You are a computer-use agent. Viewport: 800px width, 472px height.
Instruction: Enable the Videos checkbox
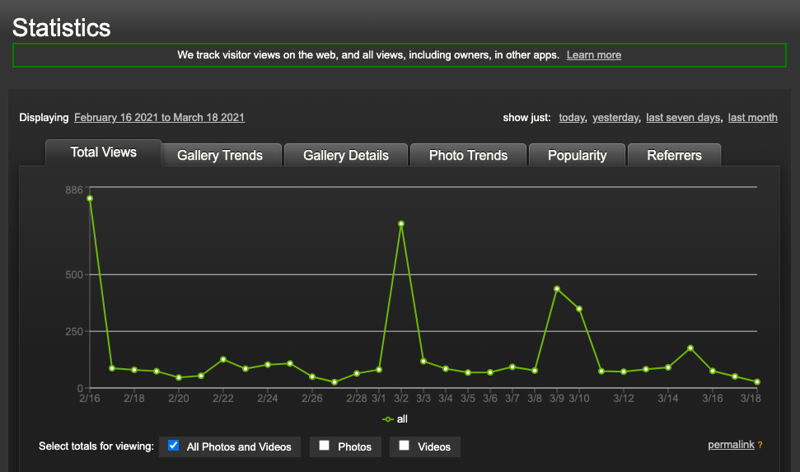coord(404,446)
